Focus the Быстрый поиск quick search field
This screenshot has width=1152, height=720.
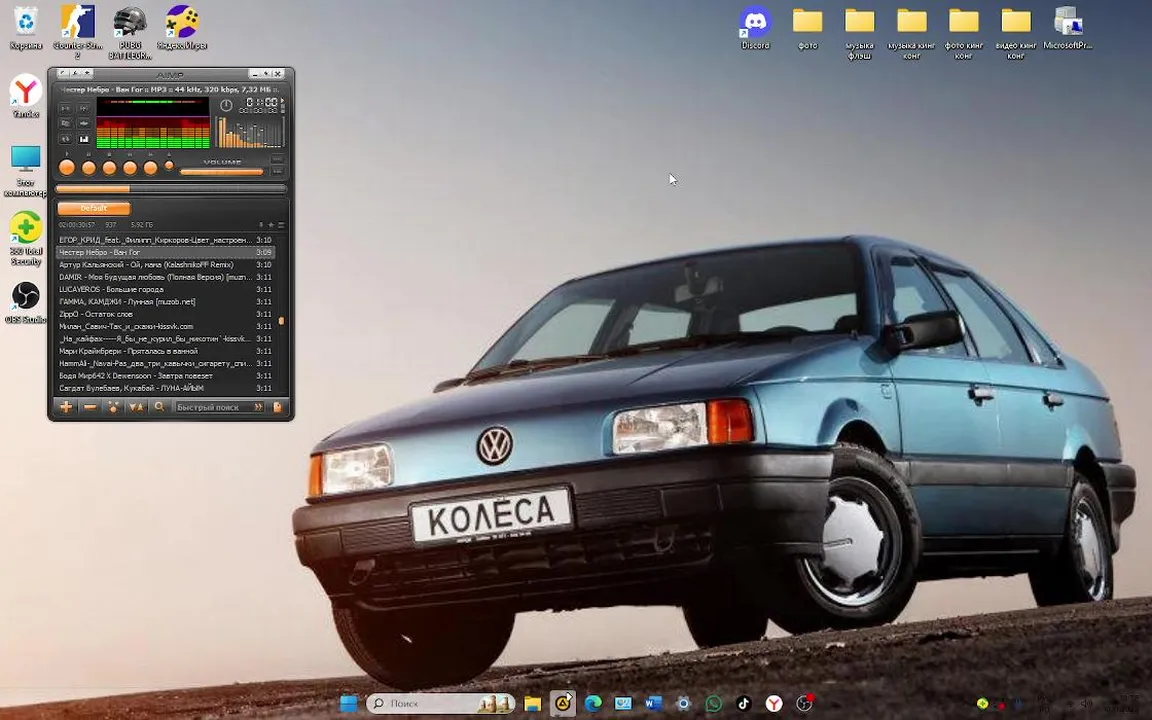(x=214, y=407)
